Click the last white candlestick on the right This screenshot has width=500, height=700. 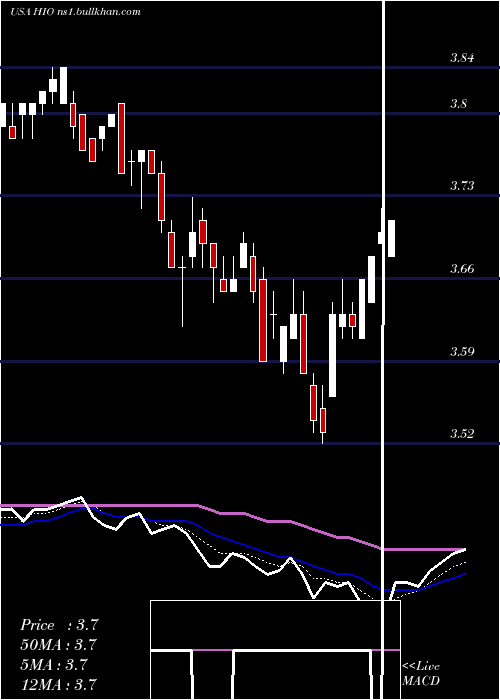pos(392,238)
